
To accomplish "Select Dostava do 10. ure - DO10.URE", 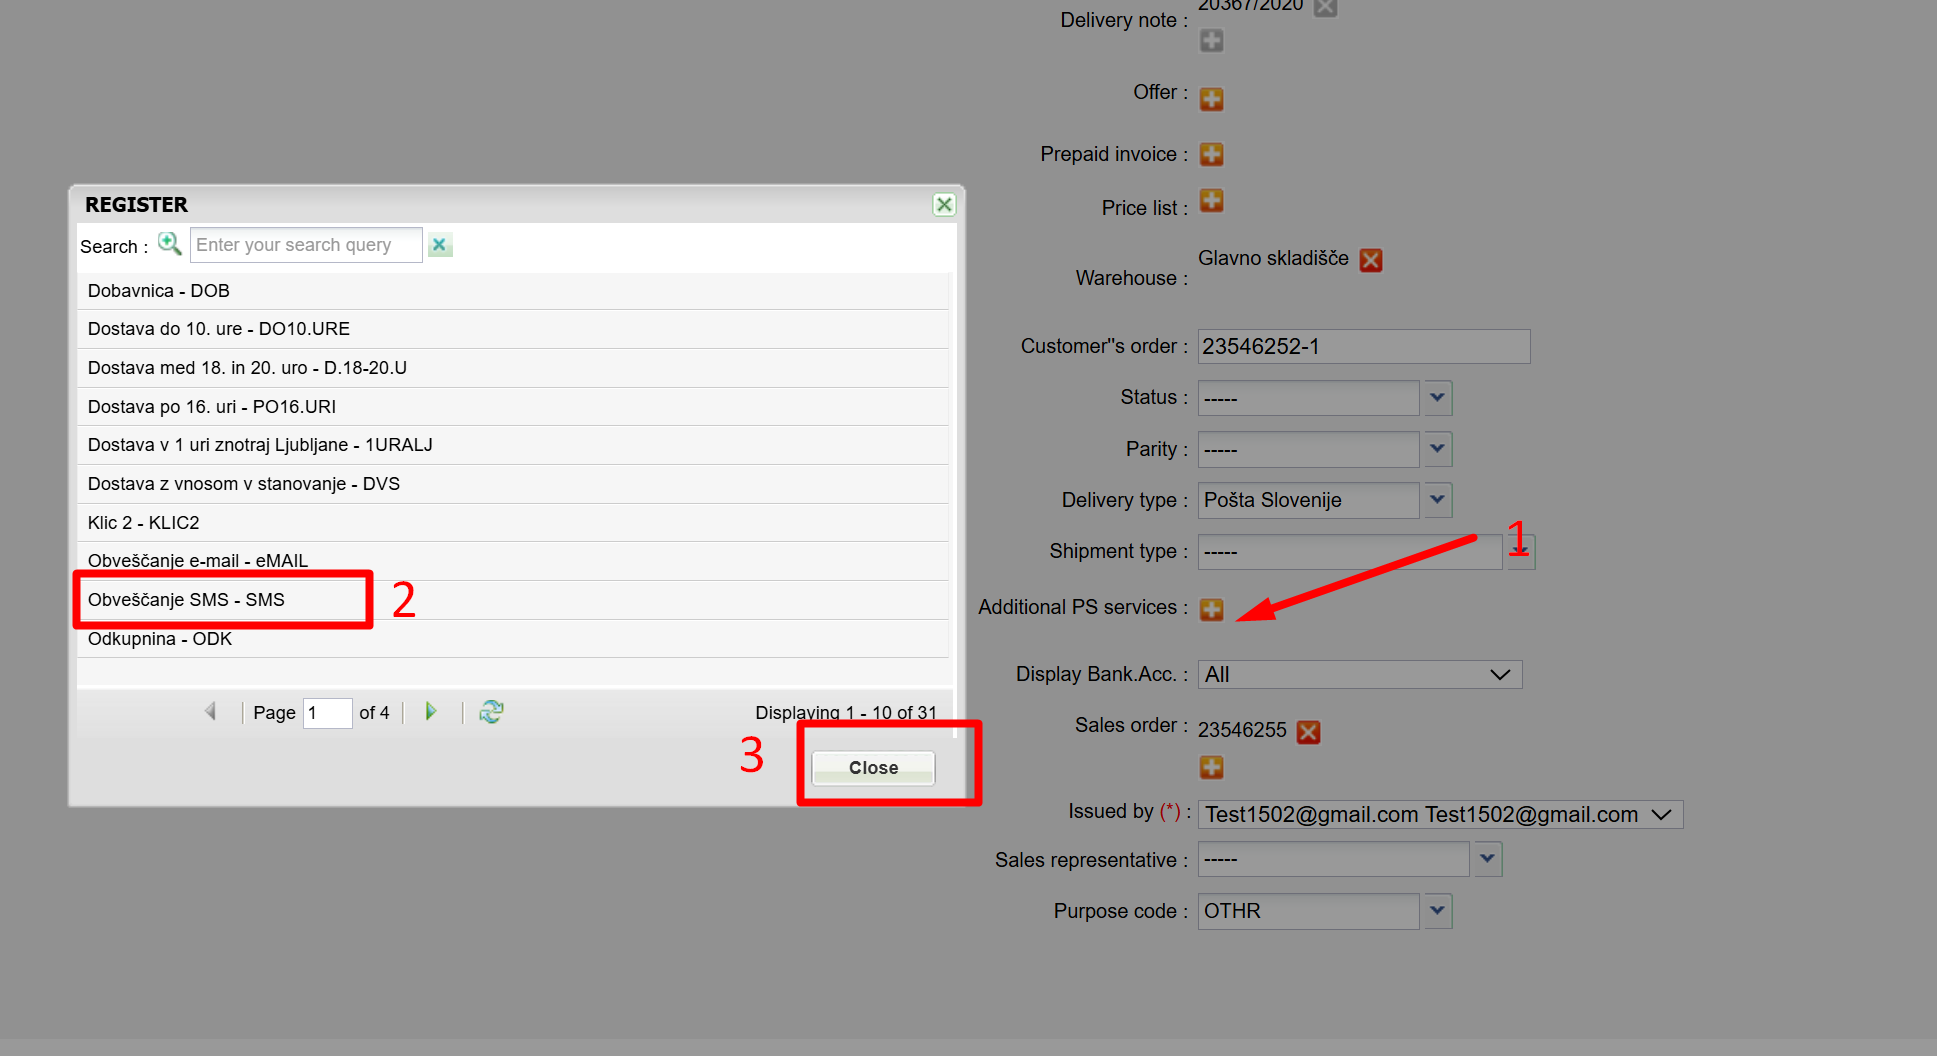I will click(513, 329).
